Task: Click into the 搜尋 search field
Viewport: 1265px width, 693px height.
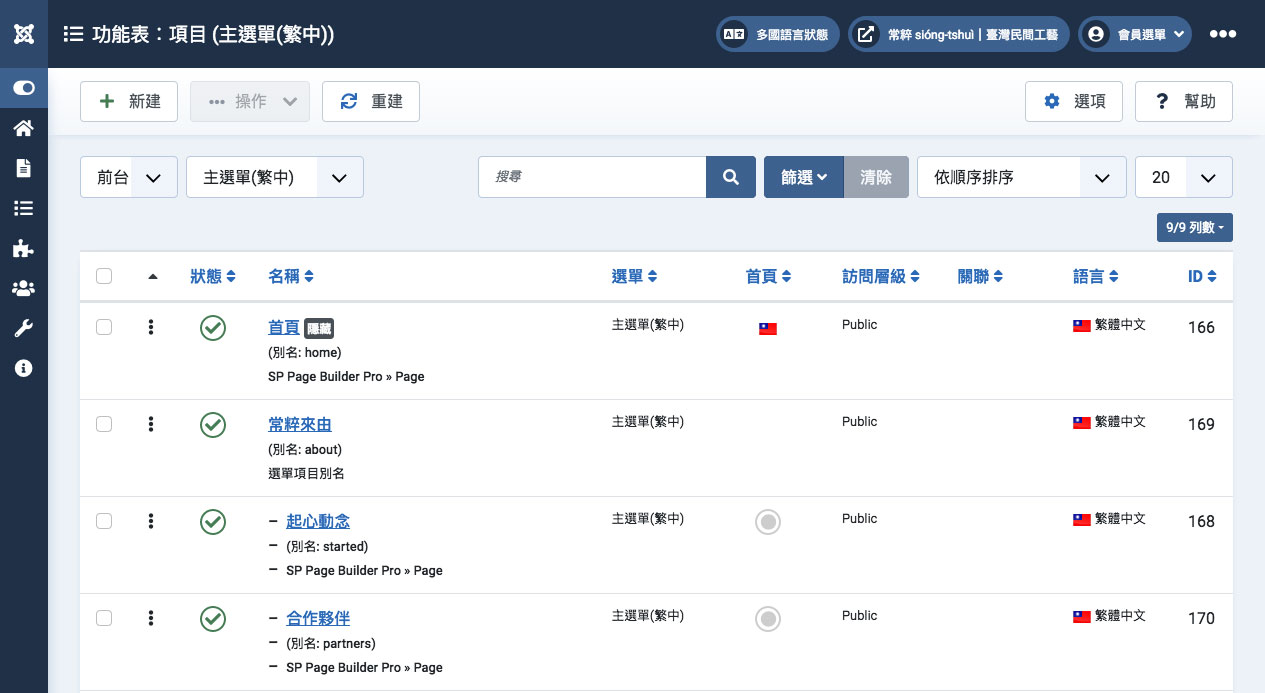Action: click(x=592, y=177)
